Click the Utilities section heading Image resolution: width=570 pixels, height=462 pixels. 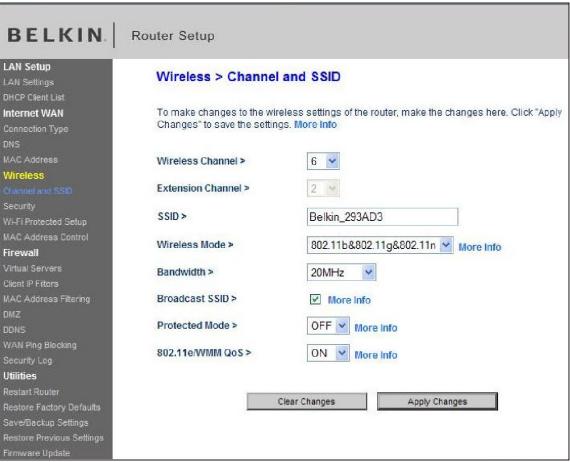[20, 376]
